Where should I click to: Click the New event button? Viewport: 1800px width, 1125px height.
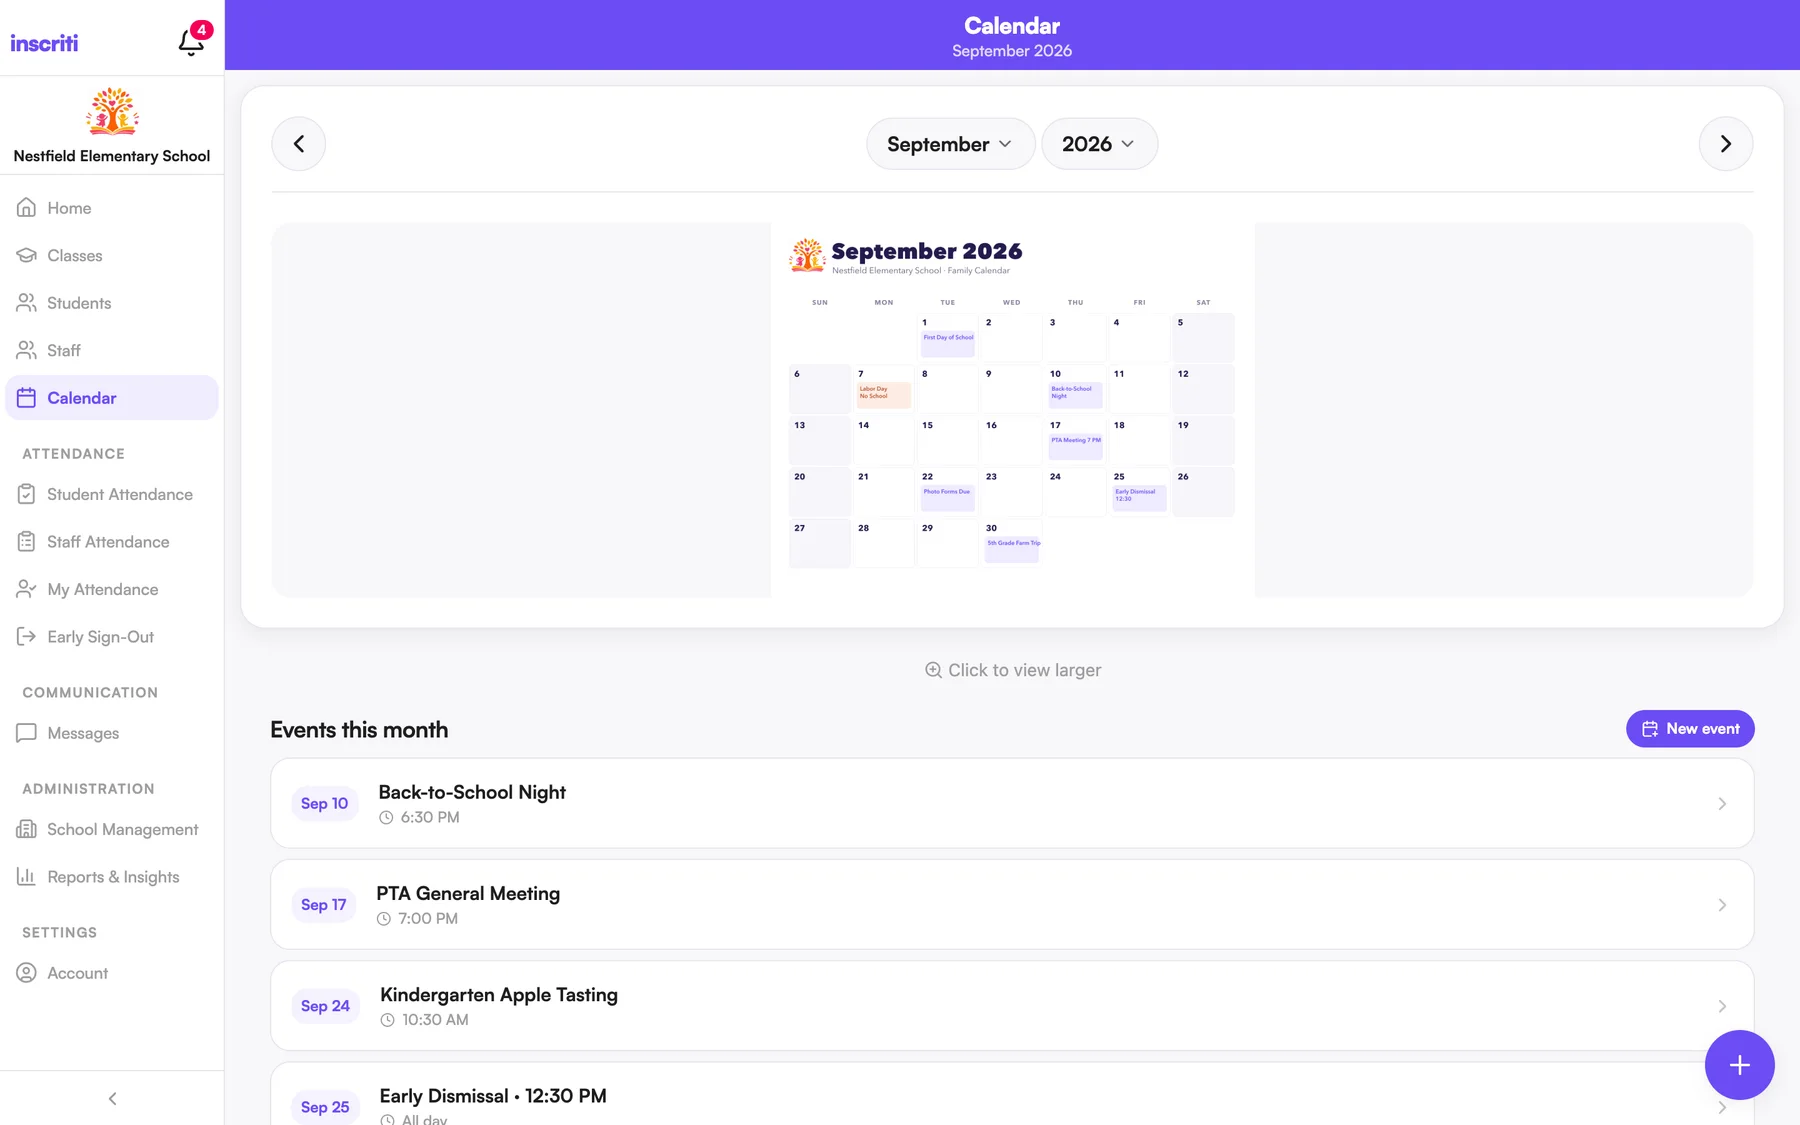1690,729
